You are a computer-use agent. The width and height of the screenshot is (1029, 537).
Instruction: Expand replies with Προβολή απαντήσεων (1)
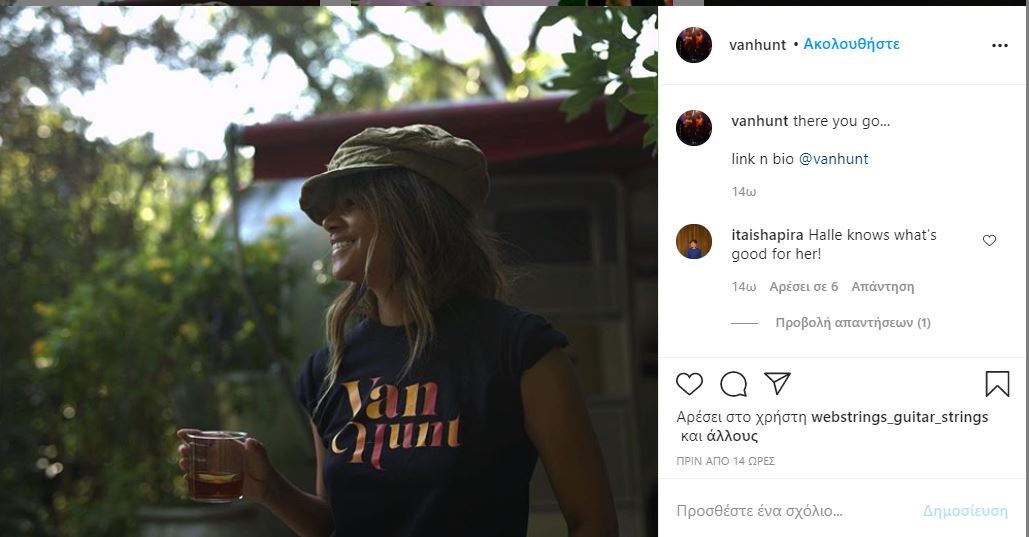pyautogui.click(x=853, y=323)
